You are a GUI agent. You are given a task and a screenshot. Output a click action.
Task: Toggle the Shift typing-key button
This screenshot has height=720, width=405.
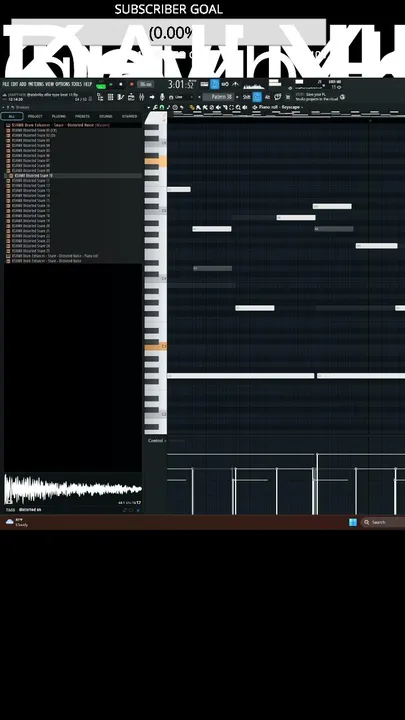pos(247,97)
